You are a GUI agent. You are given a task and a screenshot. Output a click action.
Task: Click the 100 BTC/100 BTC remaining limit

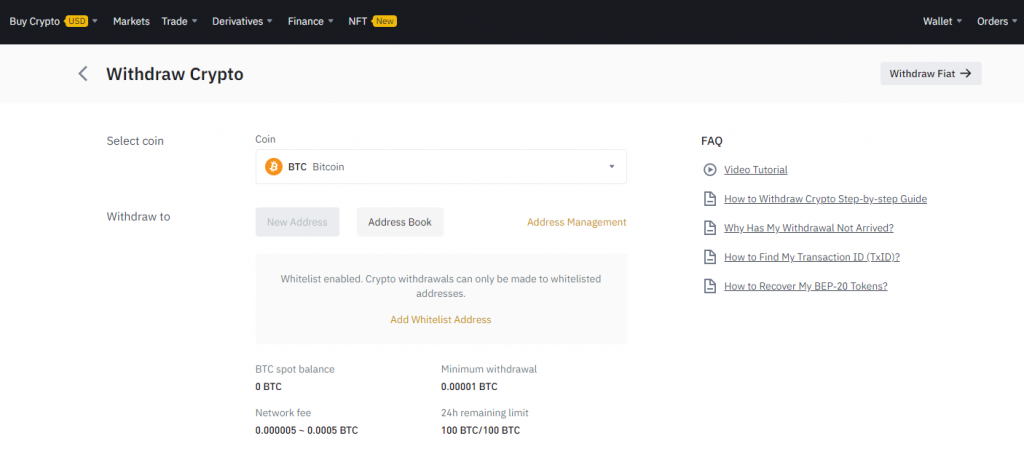[x=481, y=430]
